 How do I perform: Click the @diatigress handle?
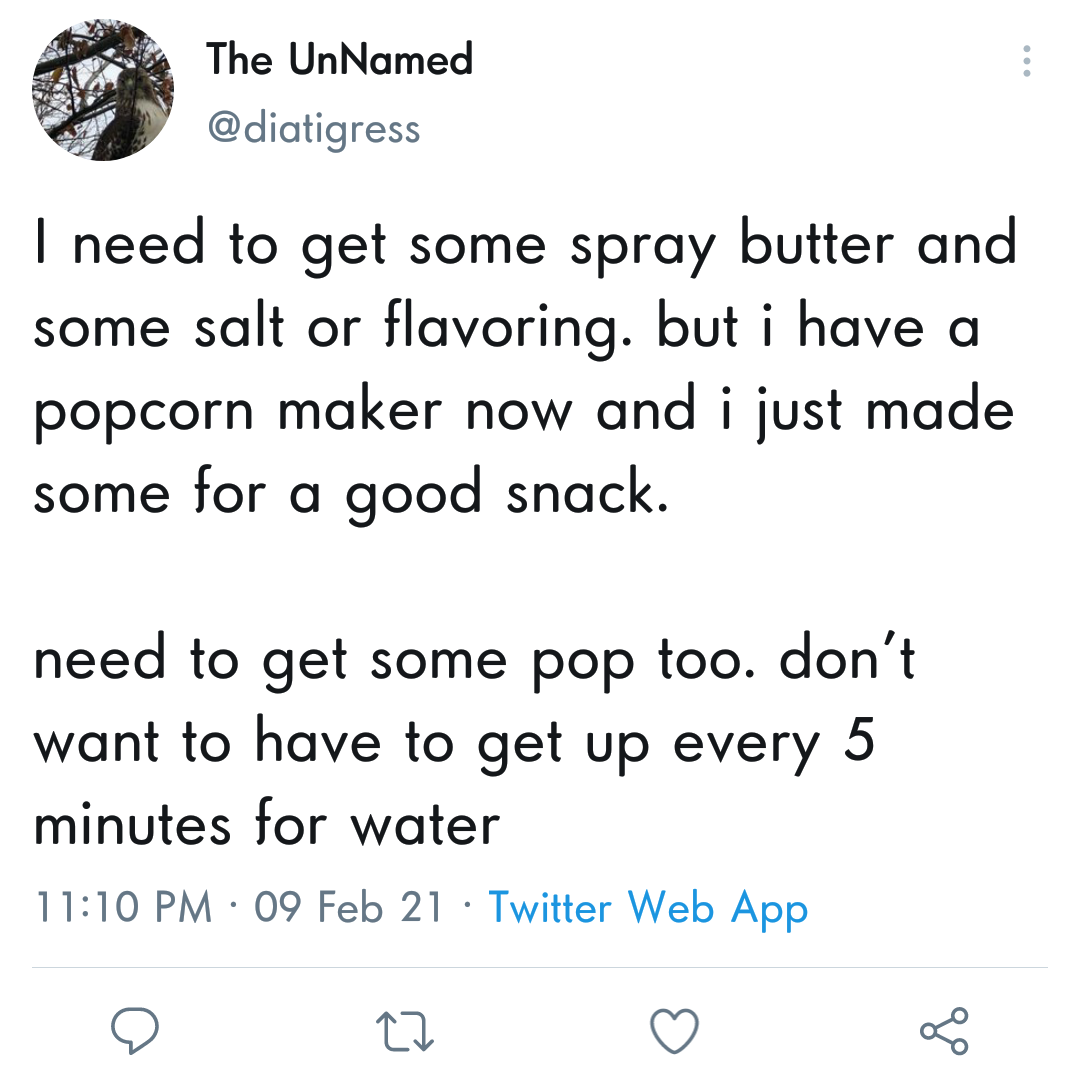pos(314,129)
